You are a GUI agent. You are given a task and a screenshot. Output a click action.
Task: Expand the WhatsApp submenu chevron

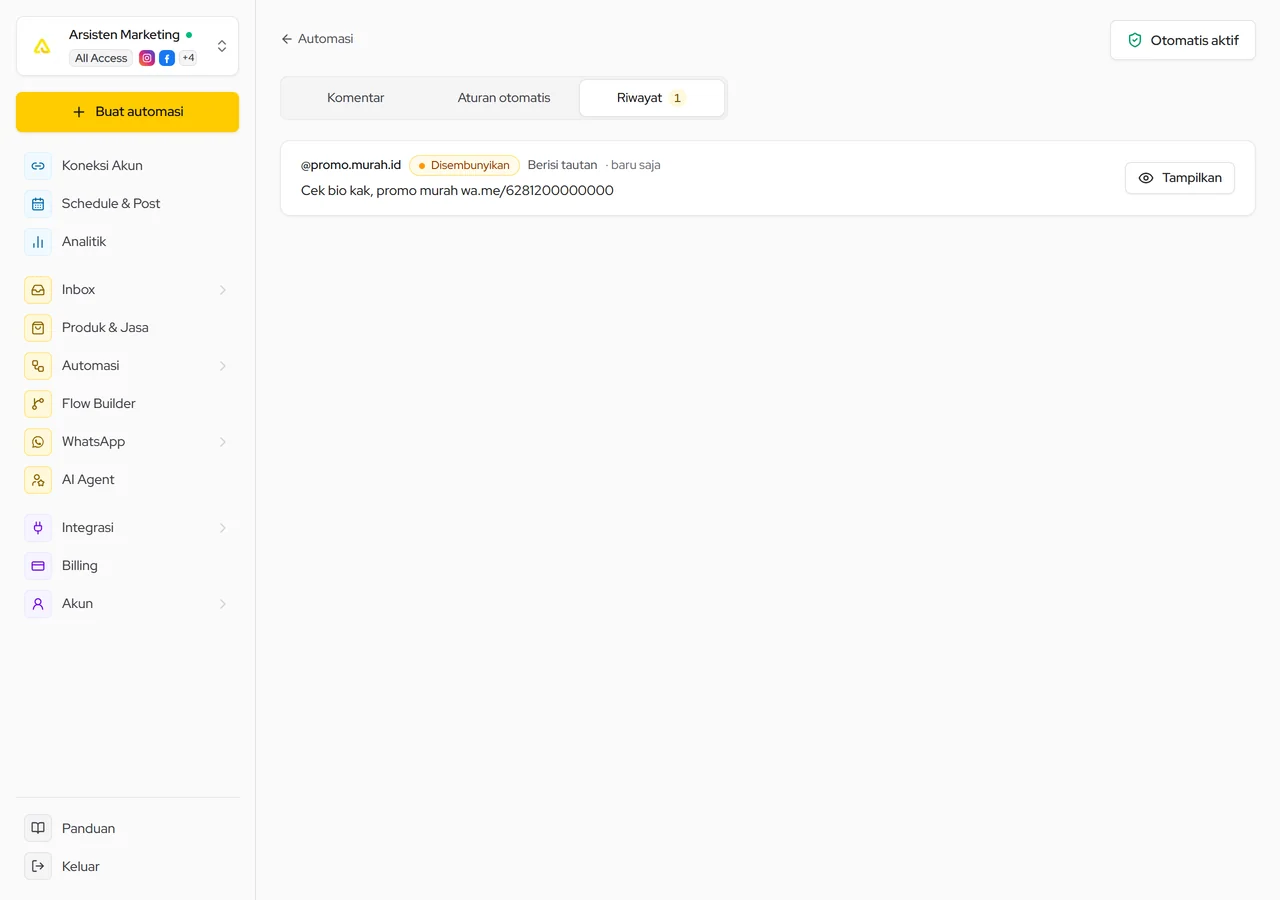click(x=223, y=442)
